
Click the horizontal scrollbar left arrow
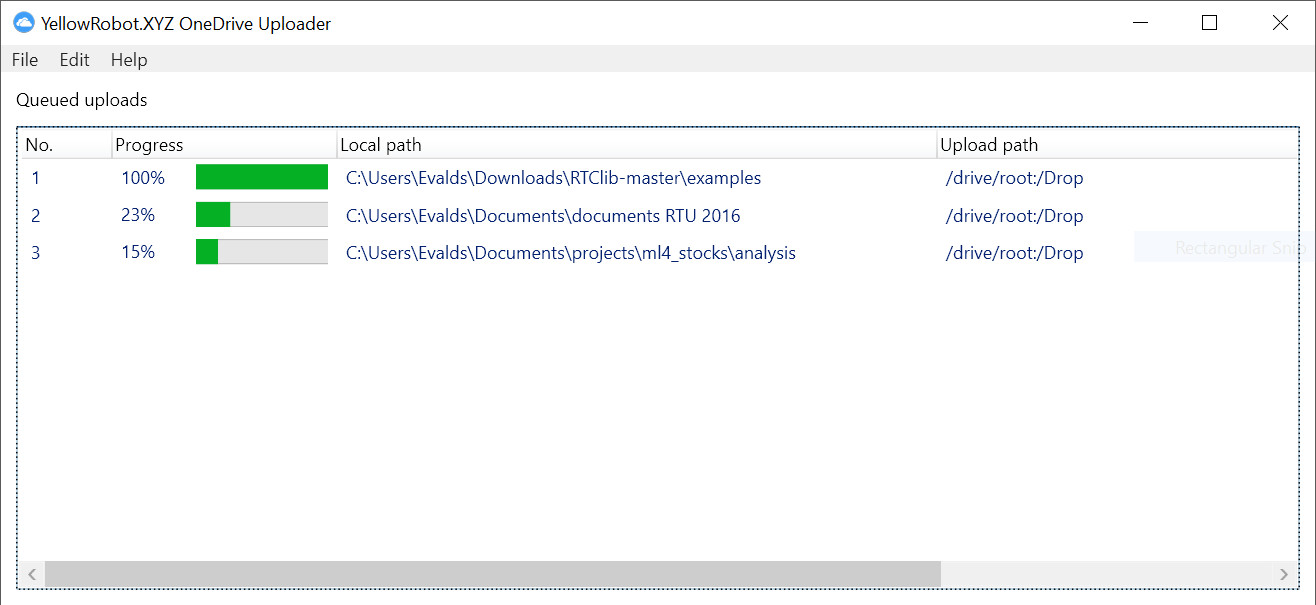click(x=31, y=574)
